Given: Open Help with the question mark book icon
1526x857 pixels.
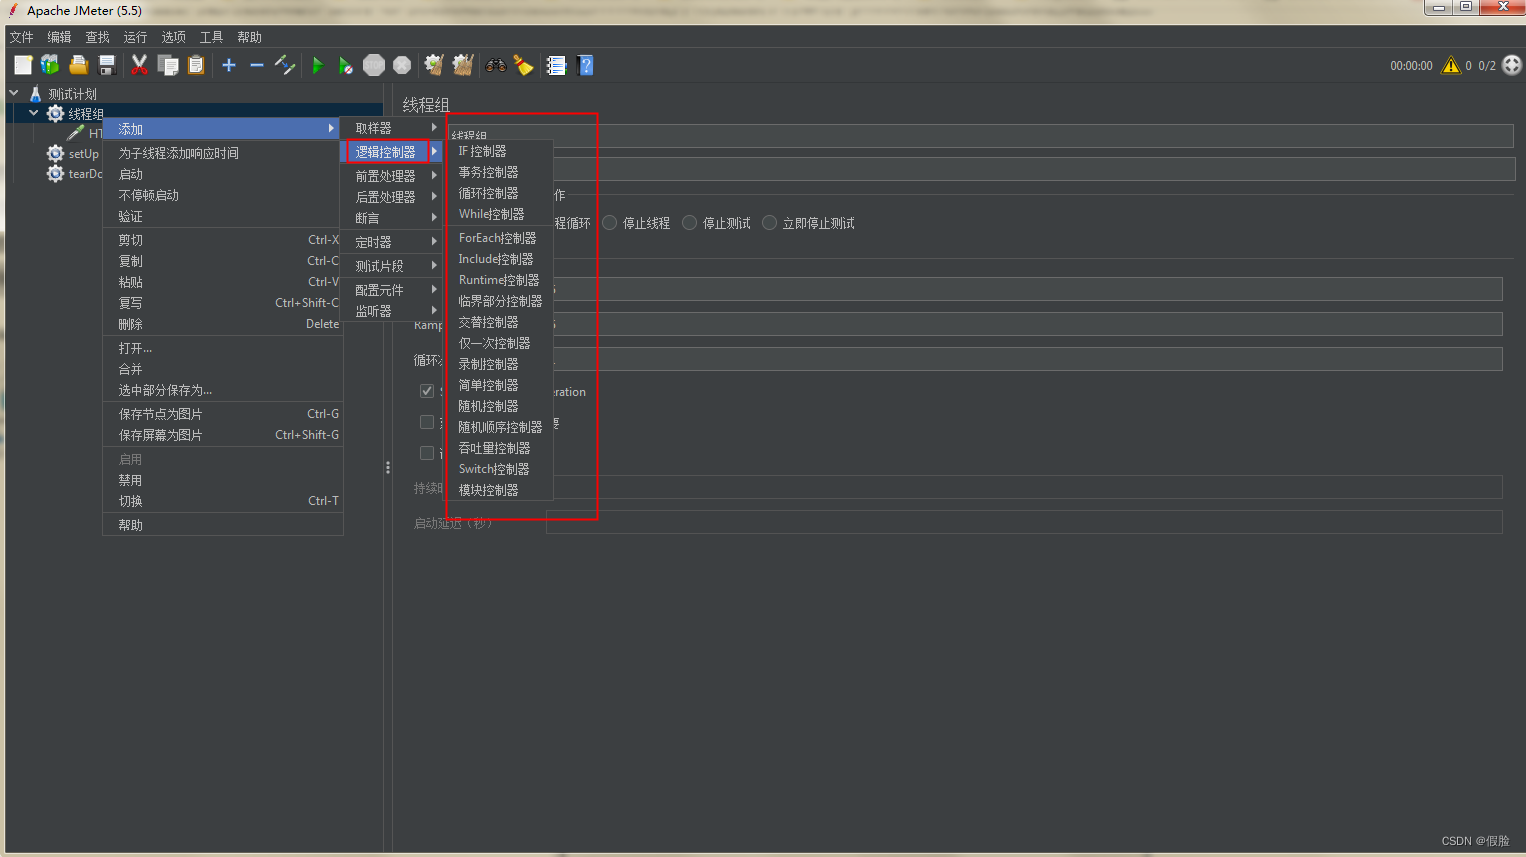Looking at the screenshot, I should pyautogui.click(x=585, y=65).
